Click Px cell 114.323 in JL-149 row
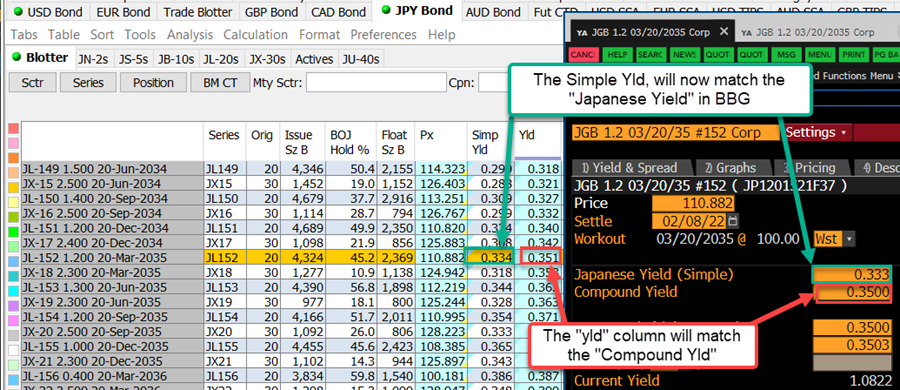900x390 pixels. coord(441,169)
